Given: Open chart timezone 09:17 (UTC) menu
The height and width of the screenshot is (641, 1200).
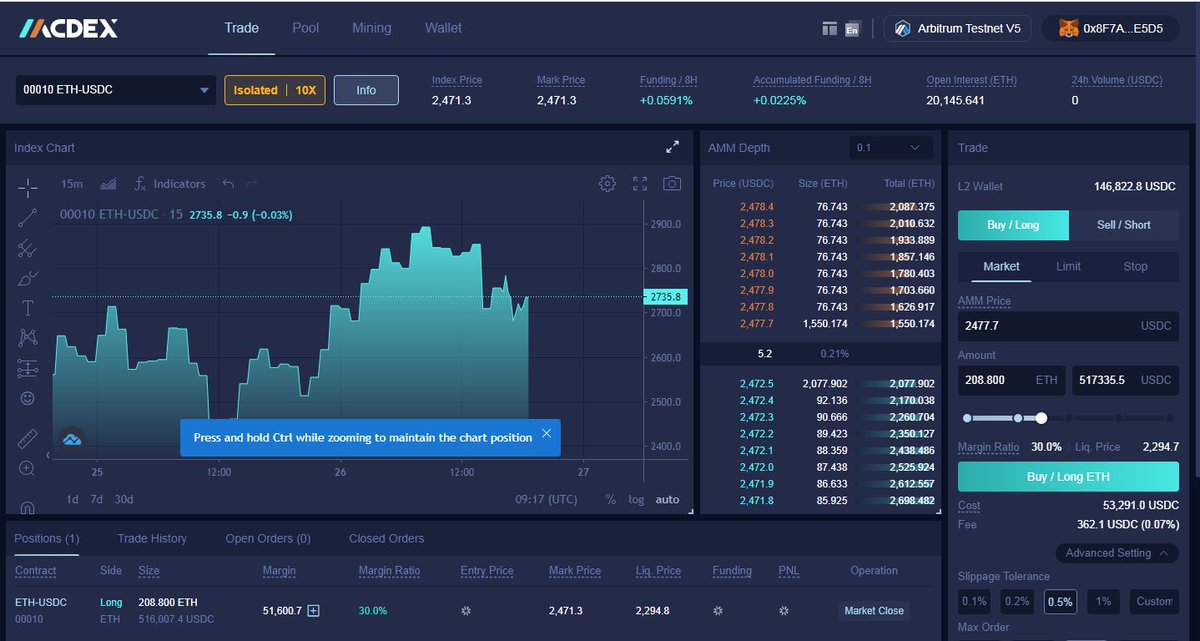Looking at the screenshot, I should (x=546, y=499).
